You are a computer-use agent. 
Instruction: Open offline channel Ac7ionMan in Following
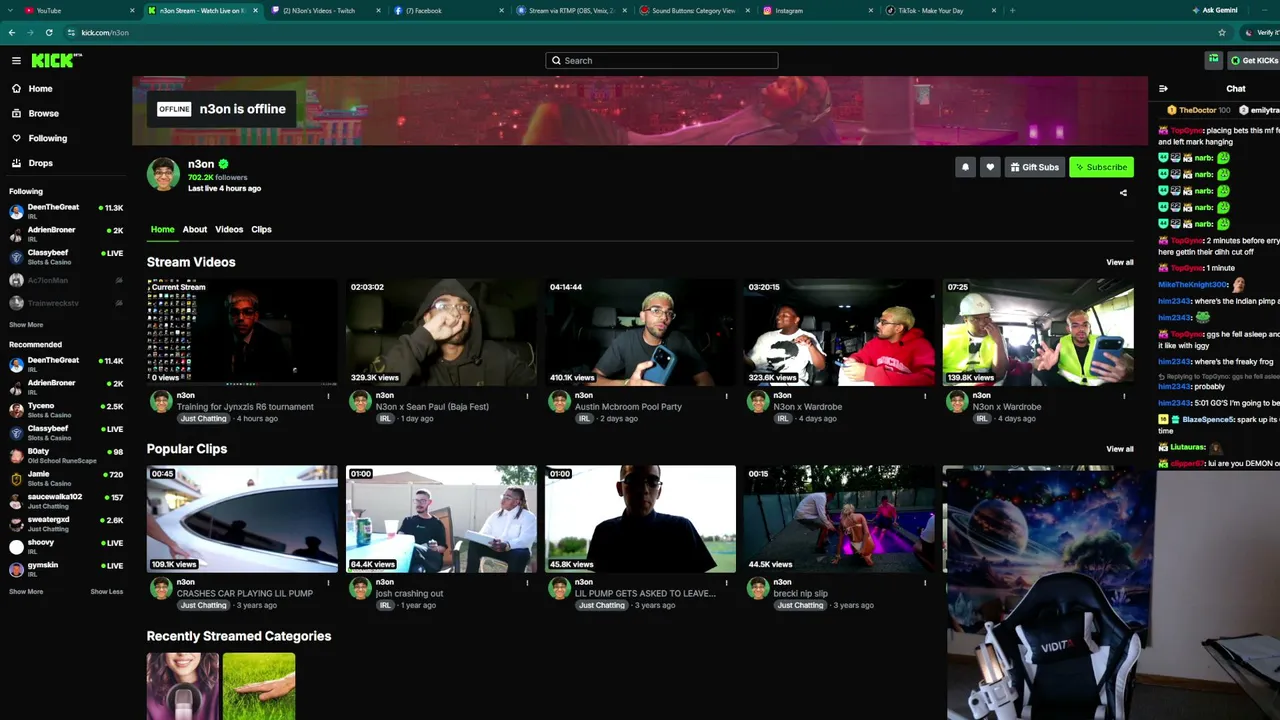(x=66, y=280)
